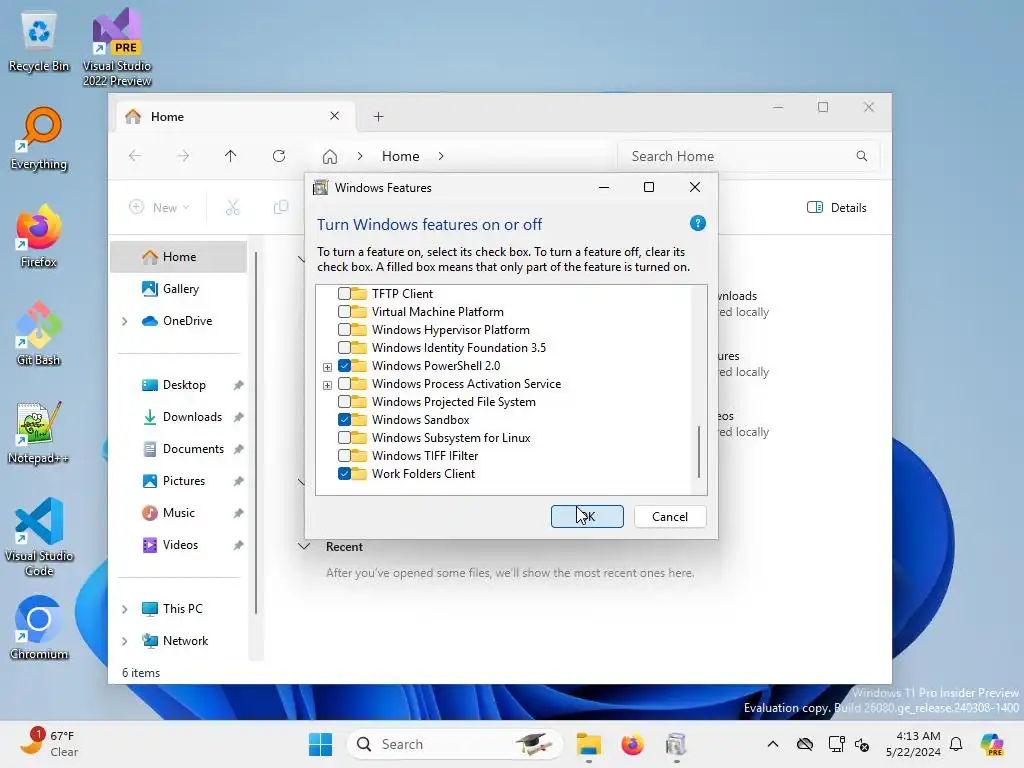
Task: Click the address bar home icon
Action: click(330, 157)
